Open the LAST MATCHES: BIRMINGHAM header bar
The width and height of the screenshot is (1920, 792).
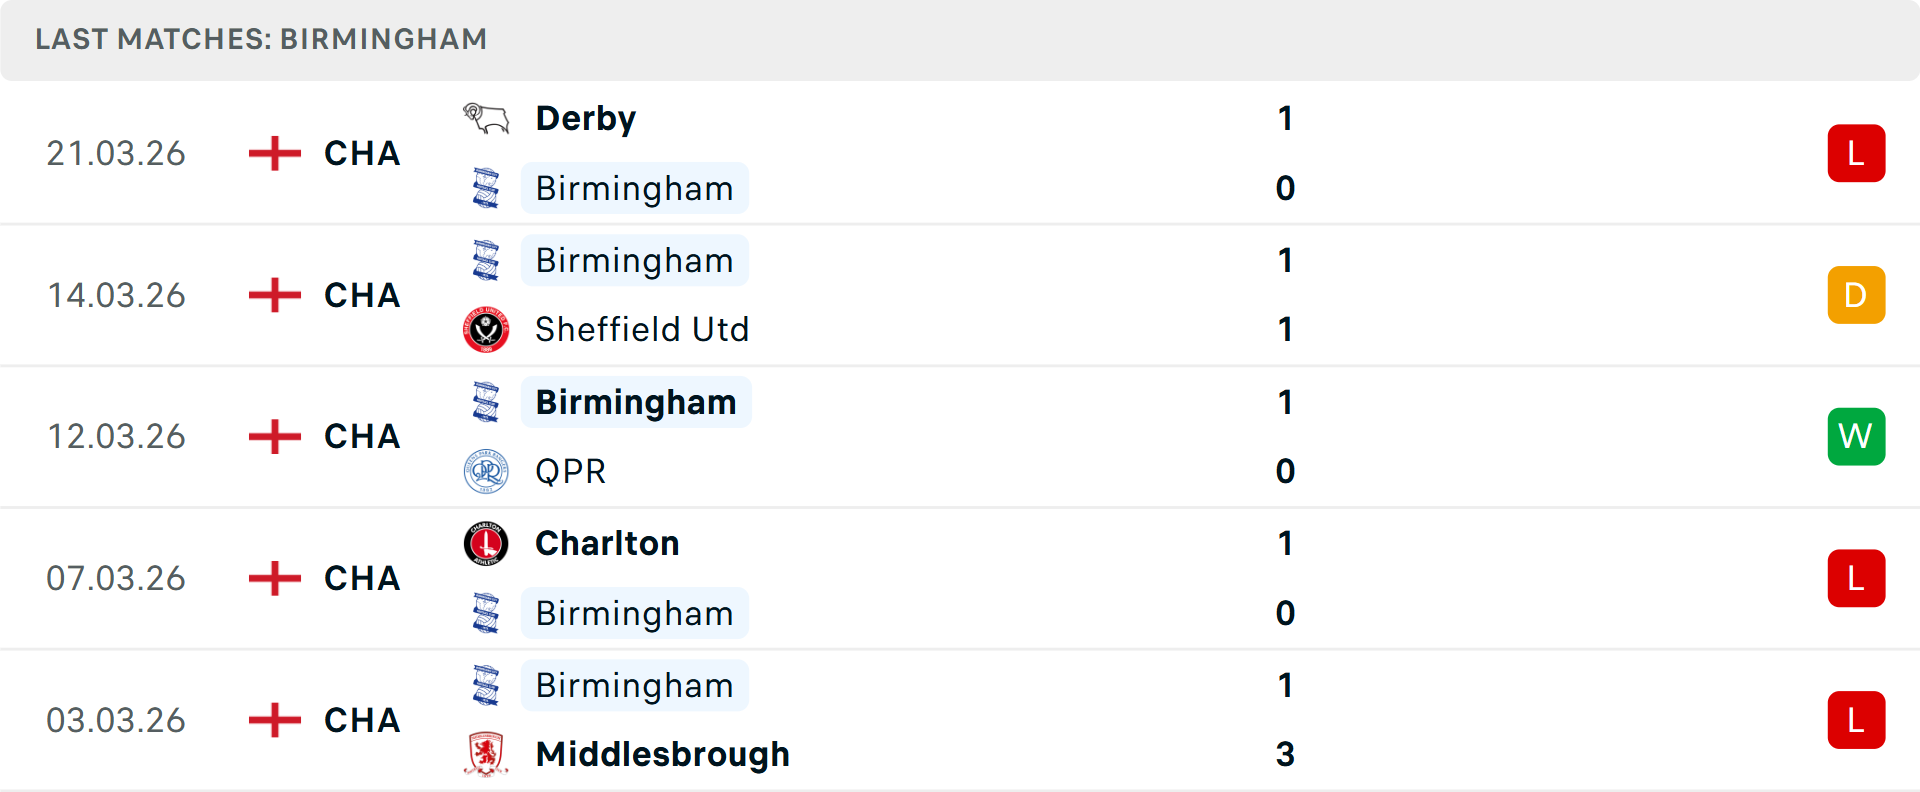pos(260,39)
